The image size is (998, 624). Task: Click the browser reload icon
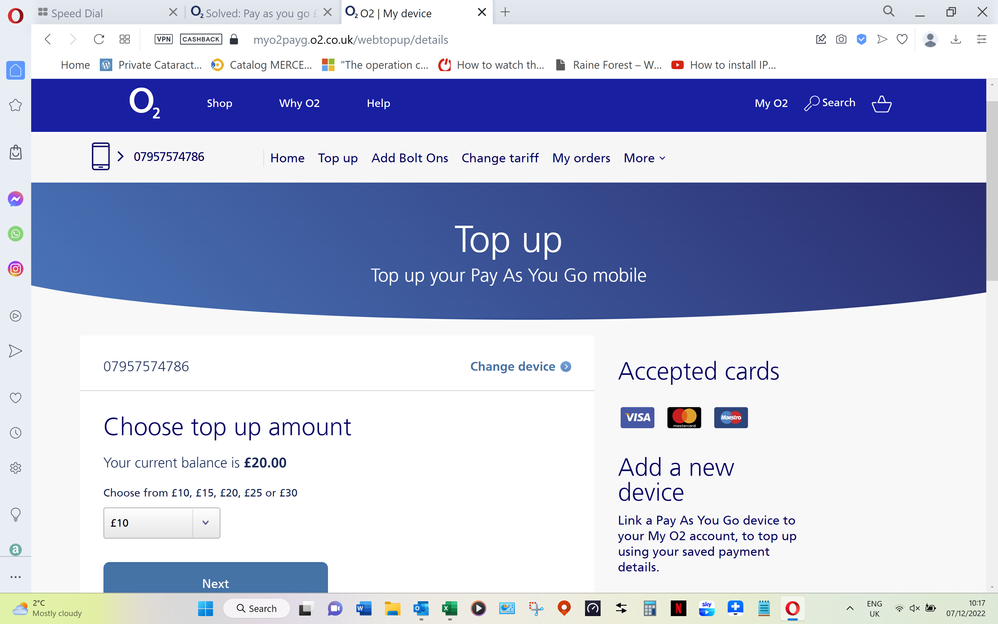pos(98,39)
